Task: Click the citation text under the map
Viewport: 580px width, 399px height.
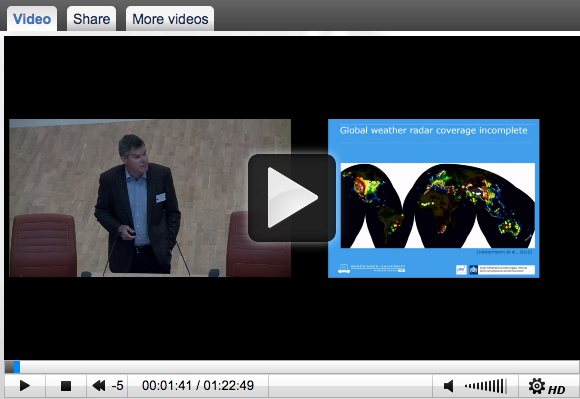Action: coord(504,252)
